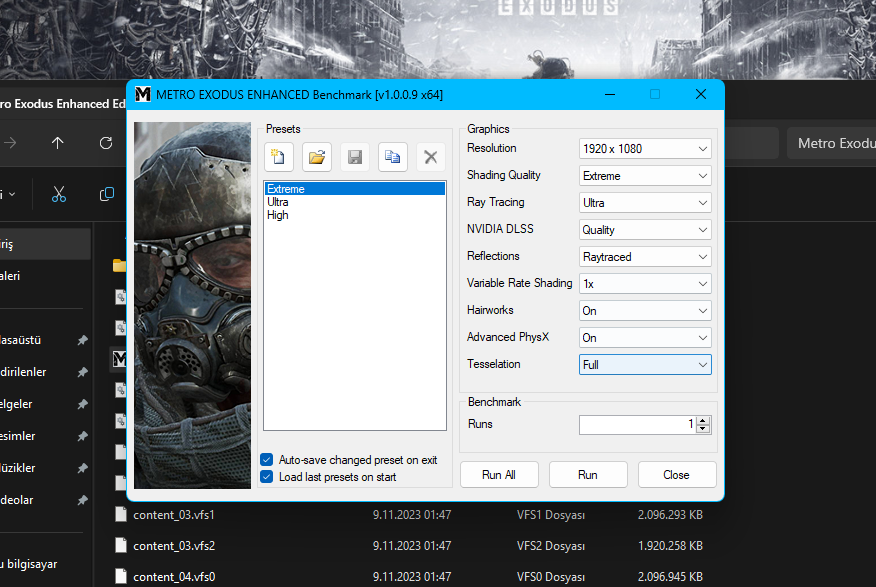The width and height of the screenshot is (876, 587).
Task: Open the Shading Quality dropdown
Action: pyautogui.click(x=645, y=176)
